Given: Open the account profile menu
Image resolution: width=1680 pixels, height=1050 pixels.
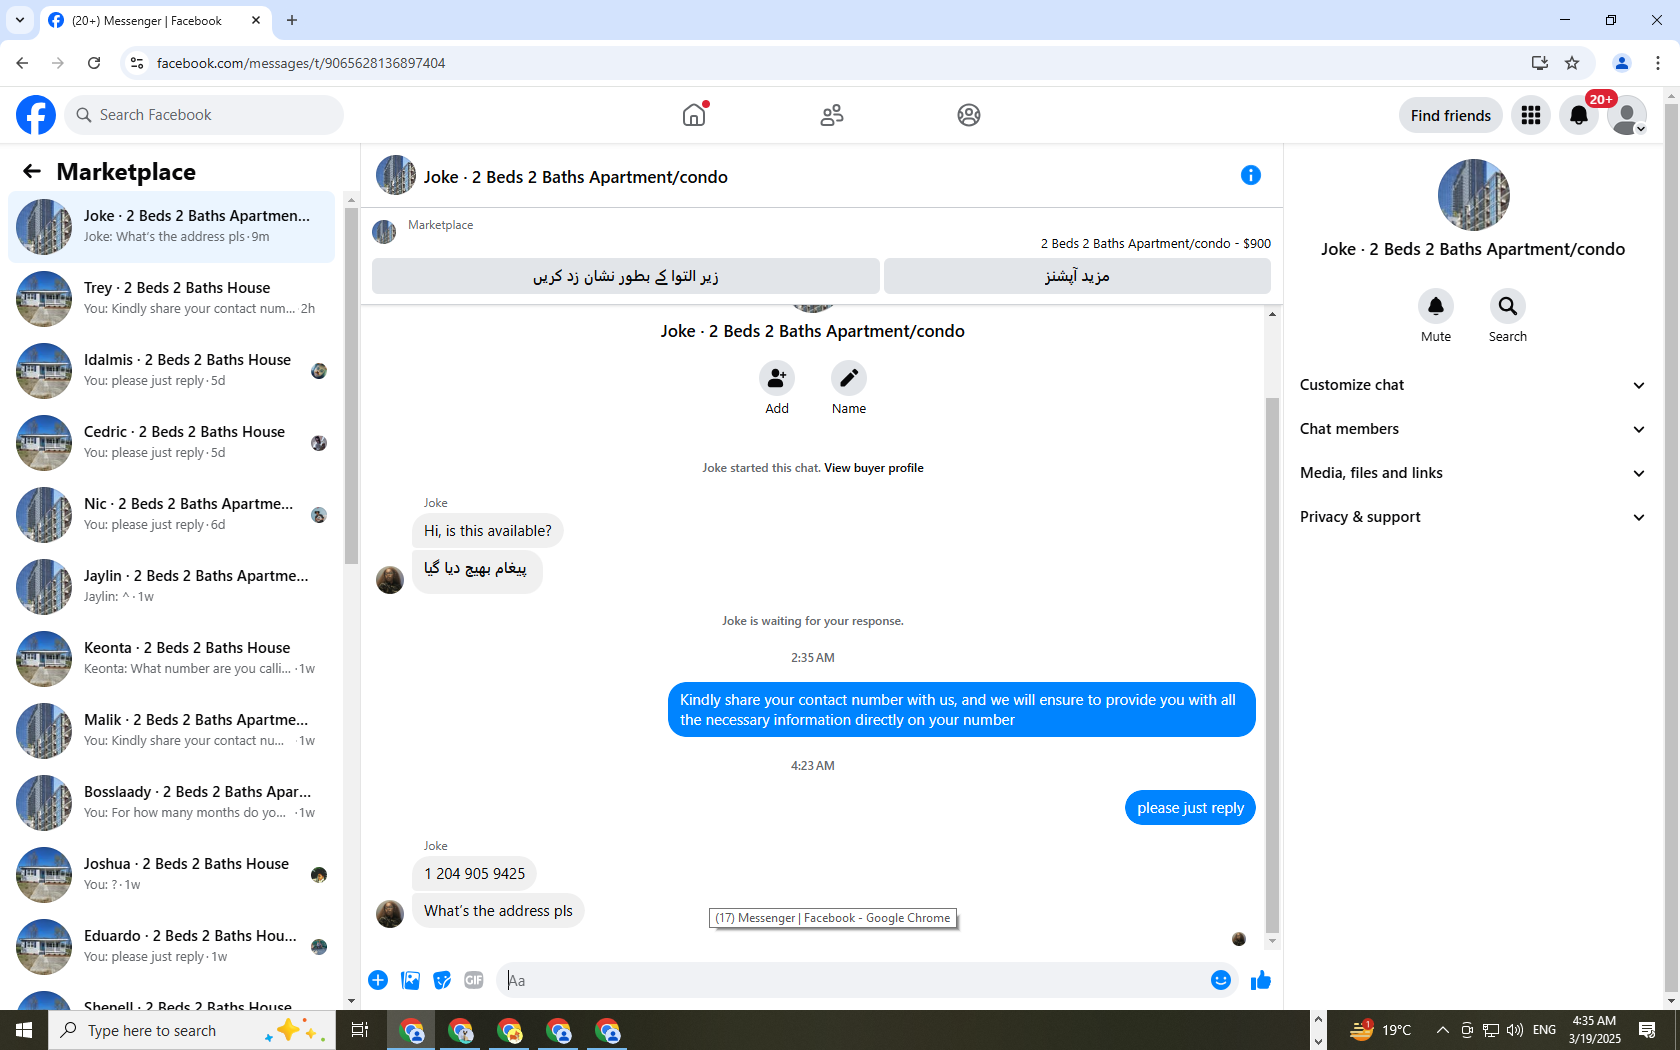Looking at the screenshot, I should click(1627, 115).
